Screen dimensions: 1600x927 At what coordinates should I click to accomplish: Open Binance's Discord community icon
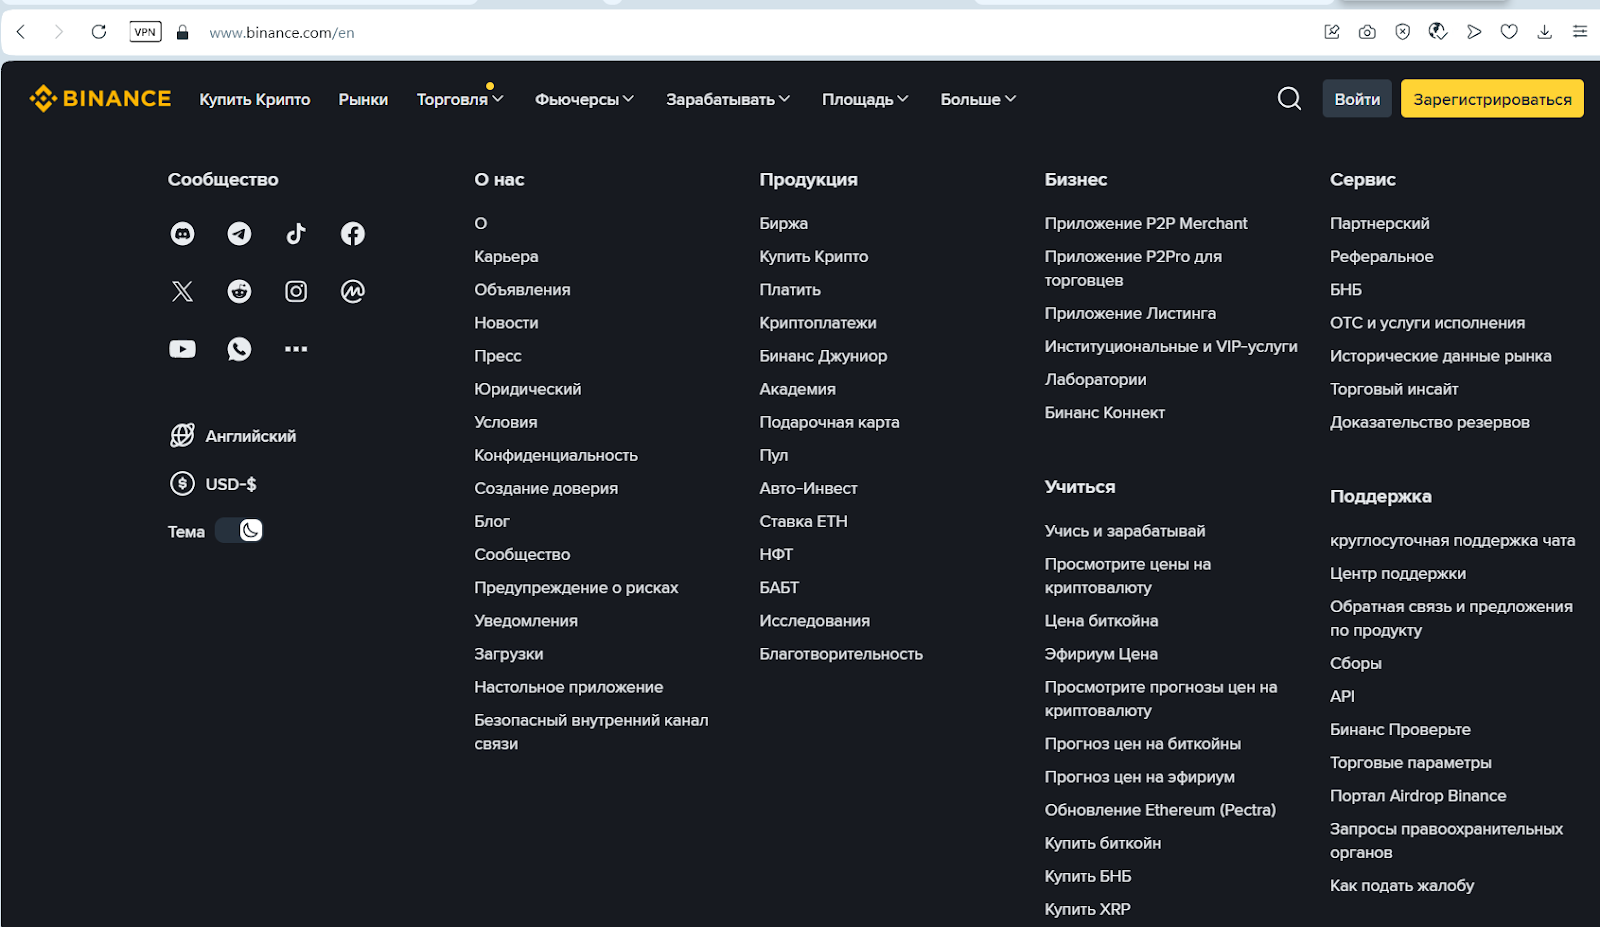pyautogui.click(x=182, y=234)
